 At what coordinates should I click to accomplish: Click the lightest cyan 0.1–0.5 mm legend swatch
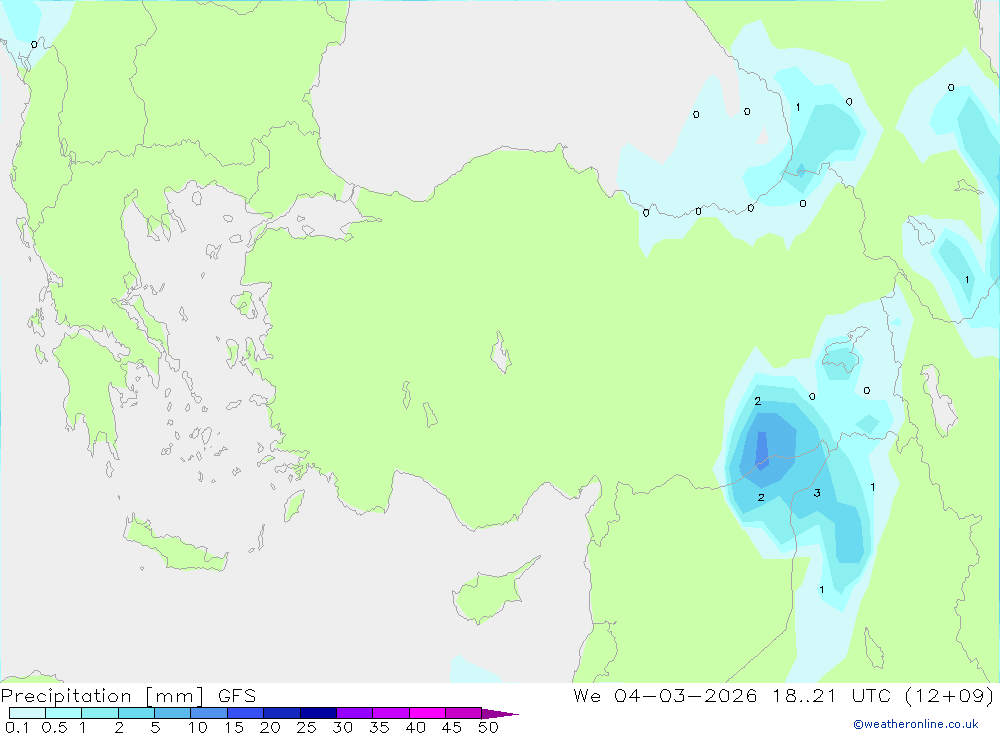pyautogui.click(x=27, y=713)
